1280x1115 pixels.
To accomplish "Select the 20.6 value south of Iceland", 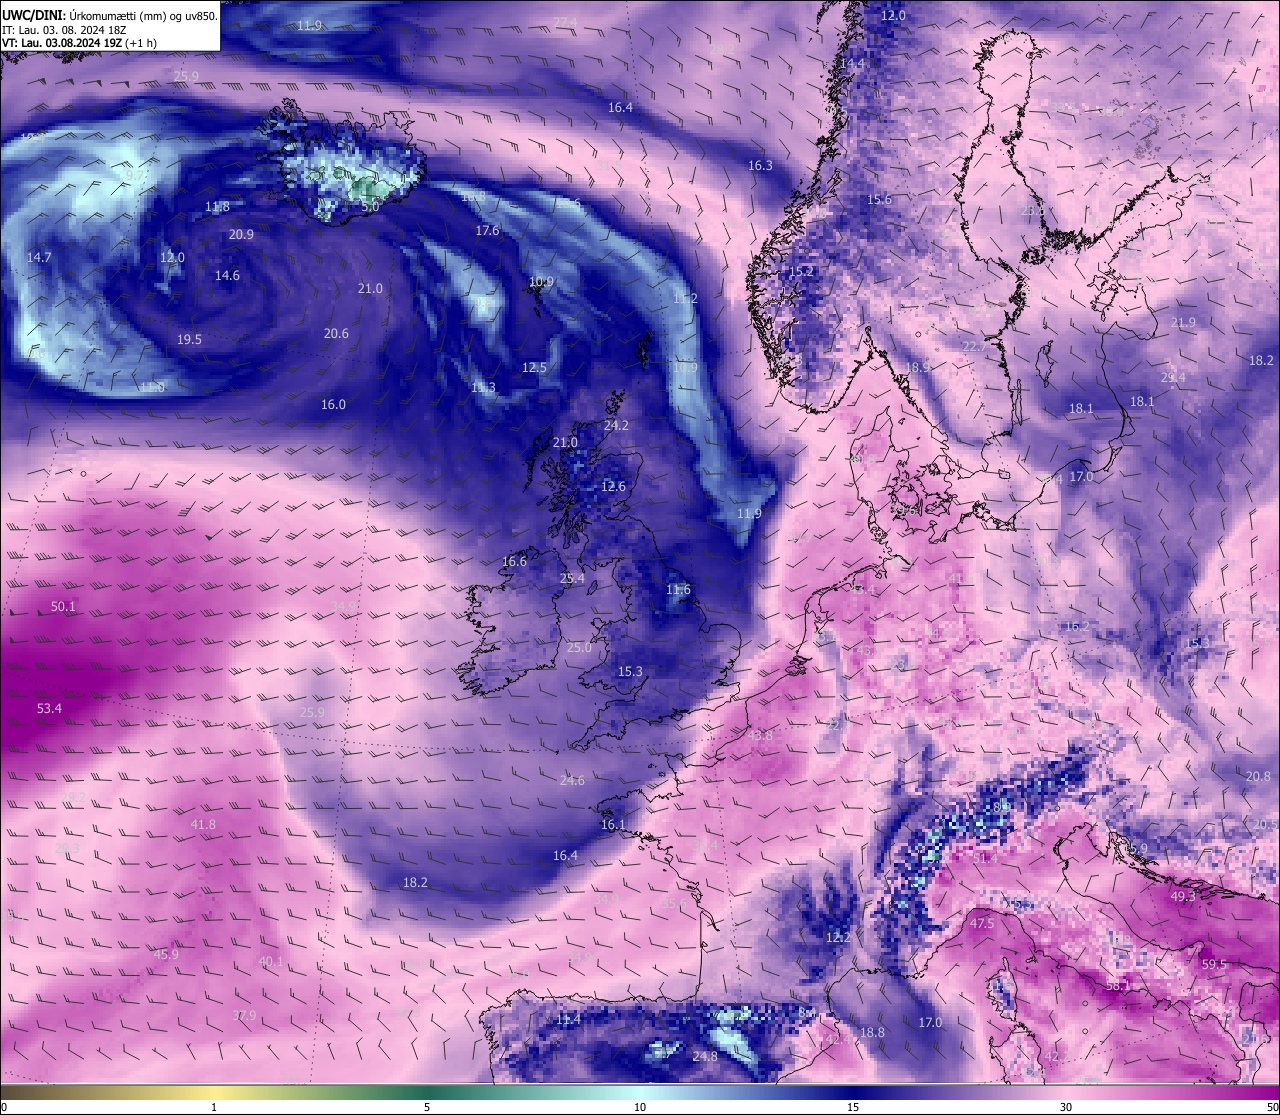I will [336, 333].
